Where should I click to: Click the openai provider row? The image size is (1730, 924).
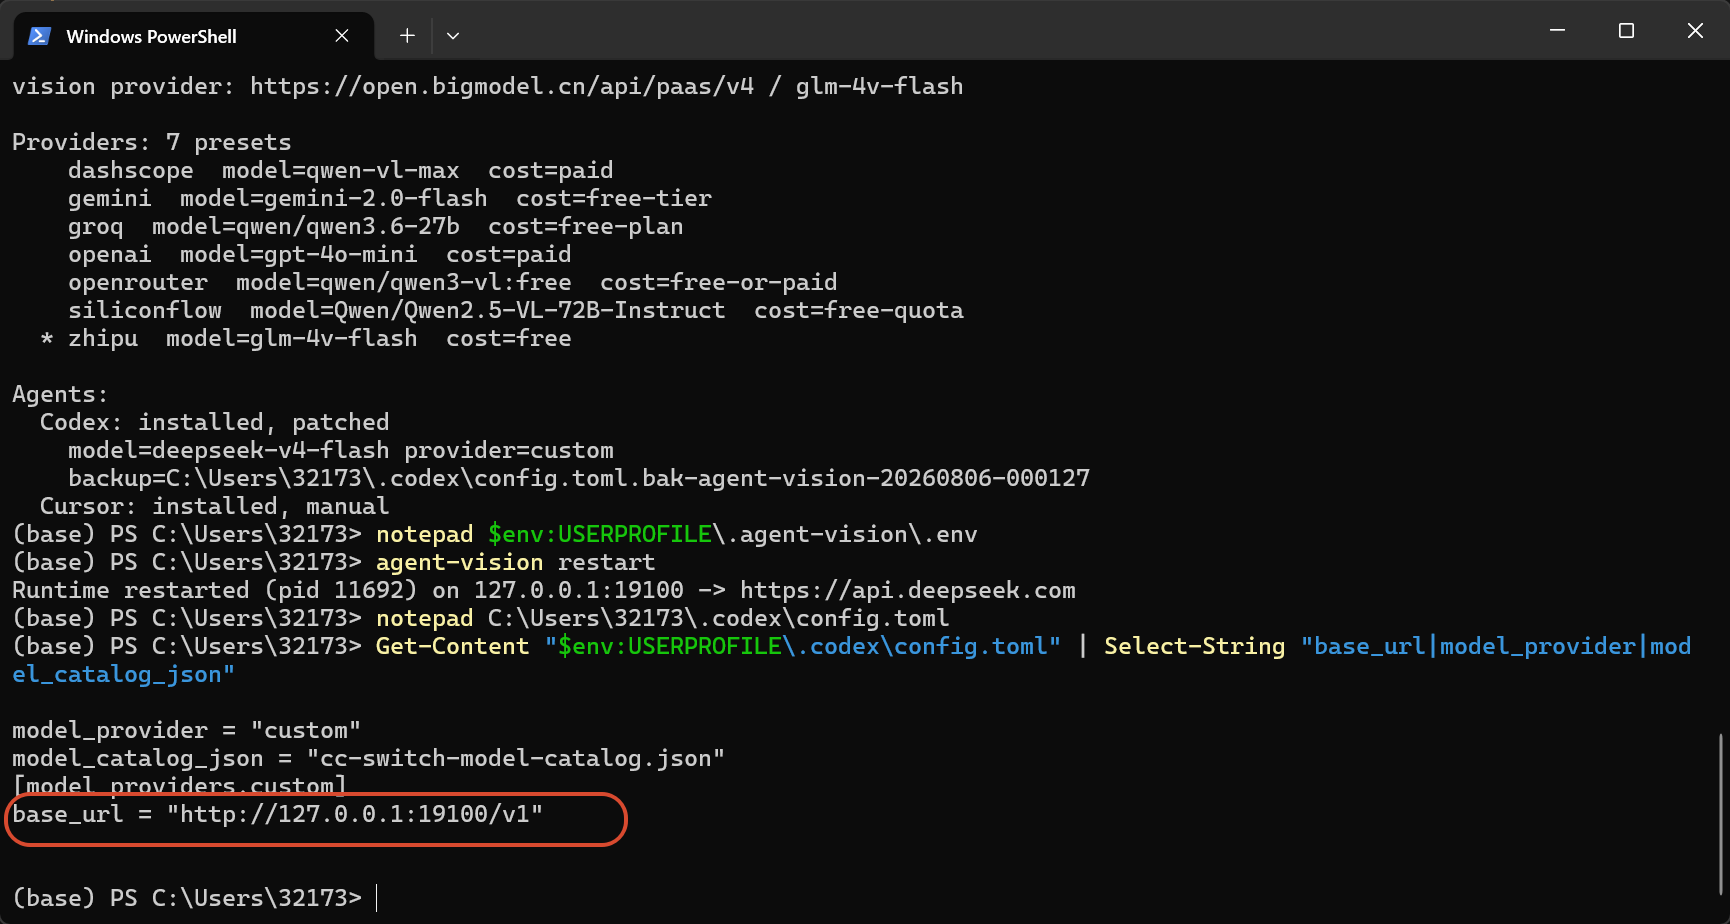point(320,255)
